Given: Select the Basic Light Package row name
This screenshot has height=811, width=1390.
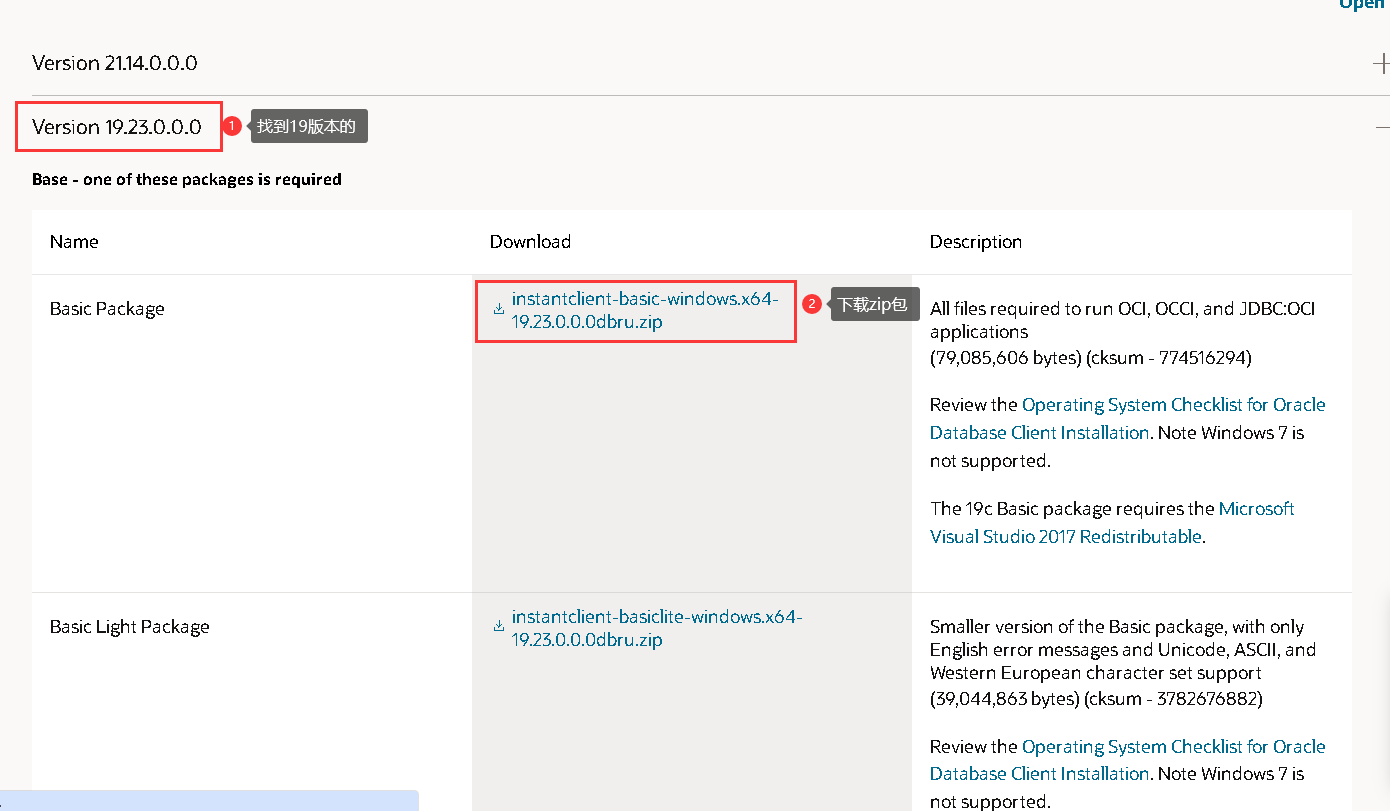Looking at the screenshot, I should (130, 627).
